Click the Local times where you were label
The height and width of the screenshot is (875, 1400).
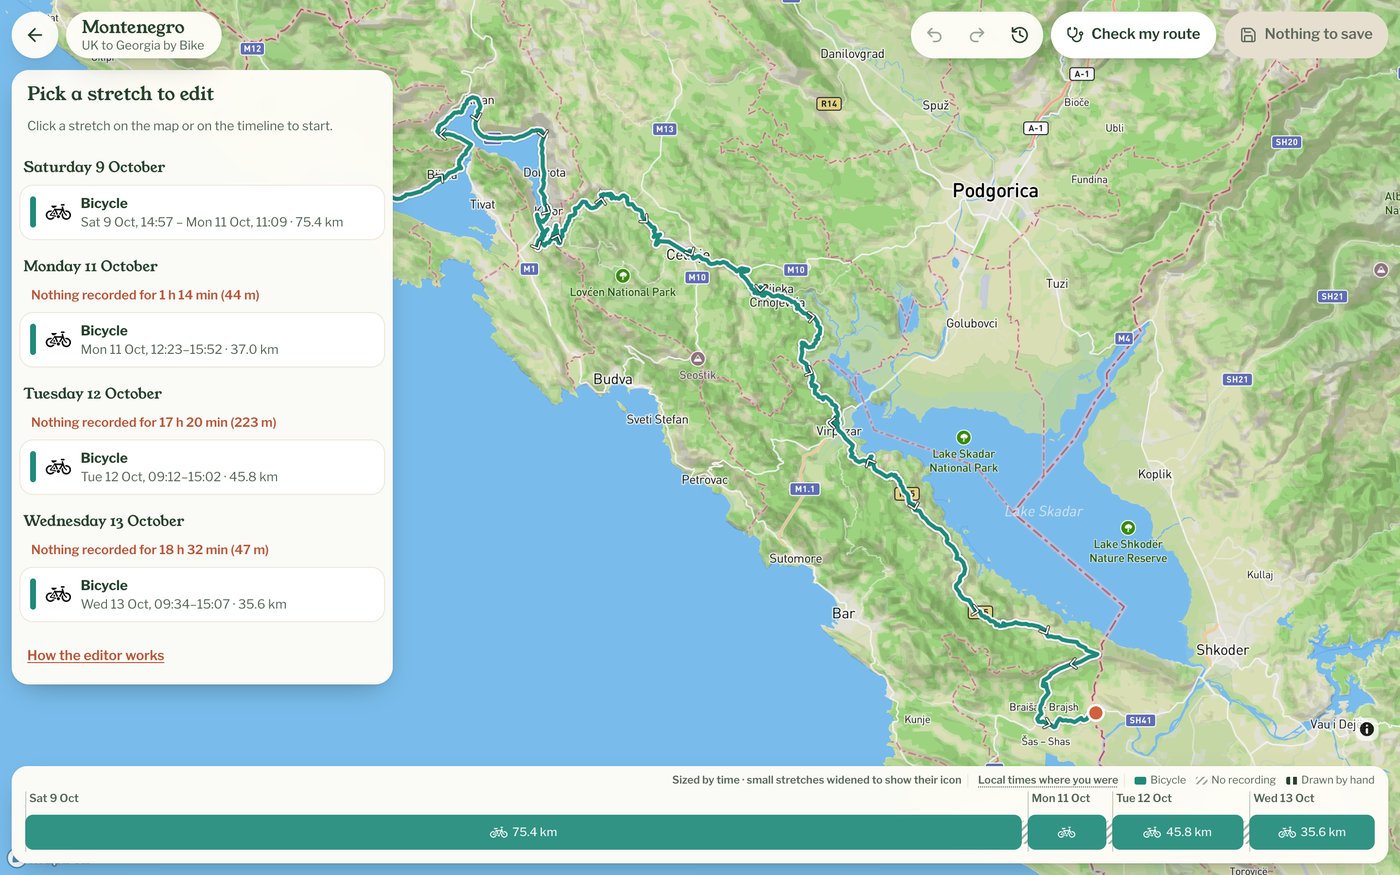point(1048,780)
